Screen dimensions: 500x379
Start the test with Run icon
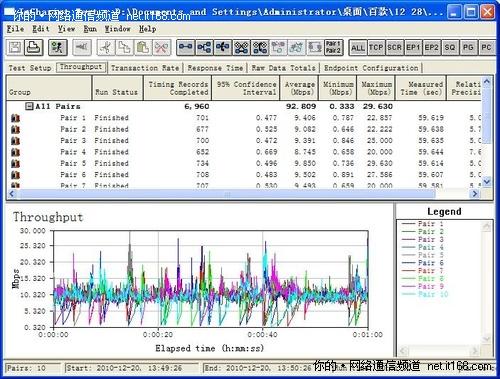tap(58, 48)
